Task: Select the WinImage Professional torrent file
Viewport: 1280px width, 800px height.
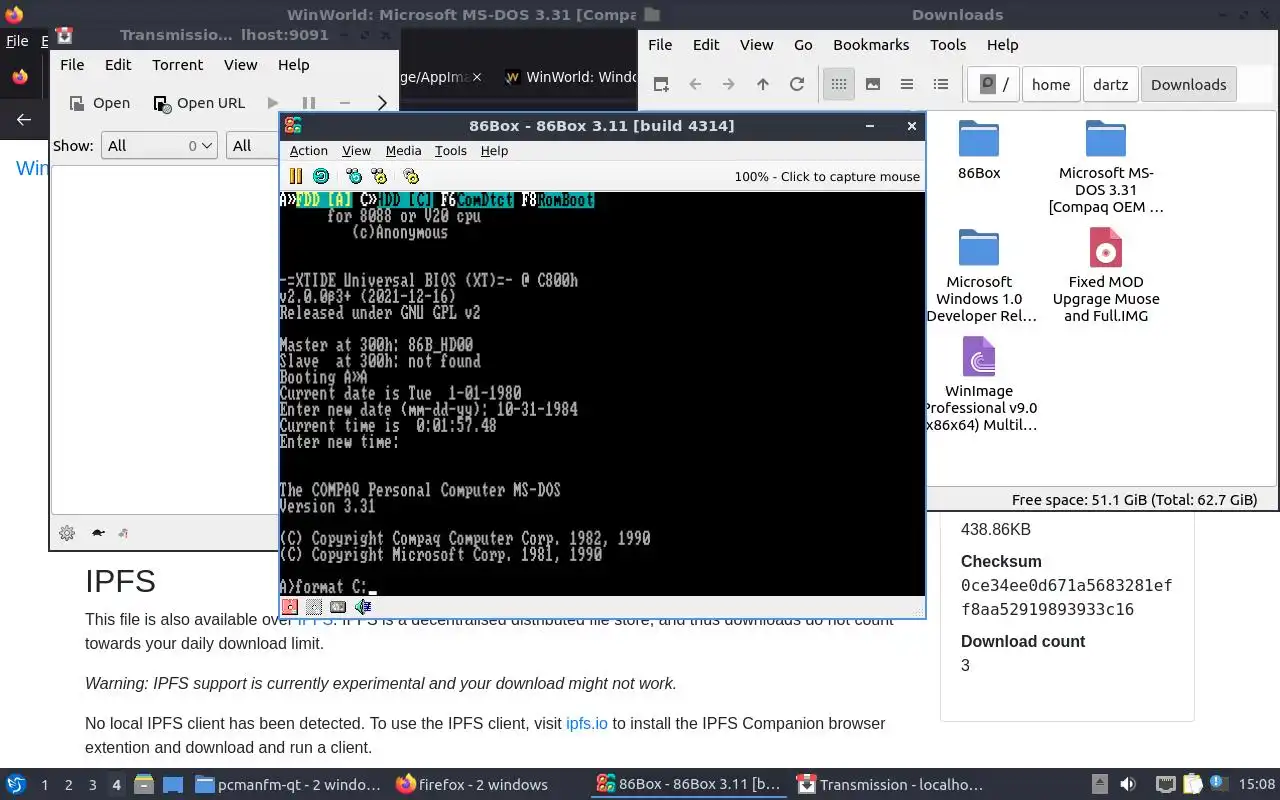Action: 979,385
